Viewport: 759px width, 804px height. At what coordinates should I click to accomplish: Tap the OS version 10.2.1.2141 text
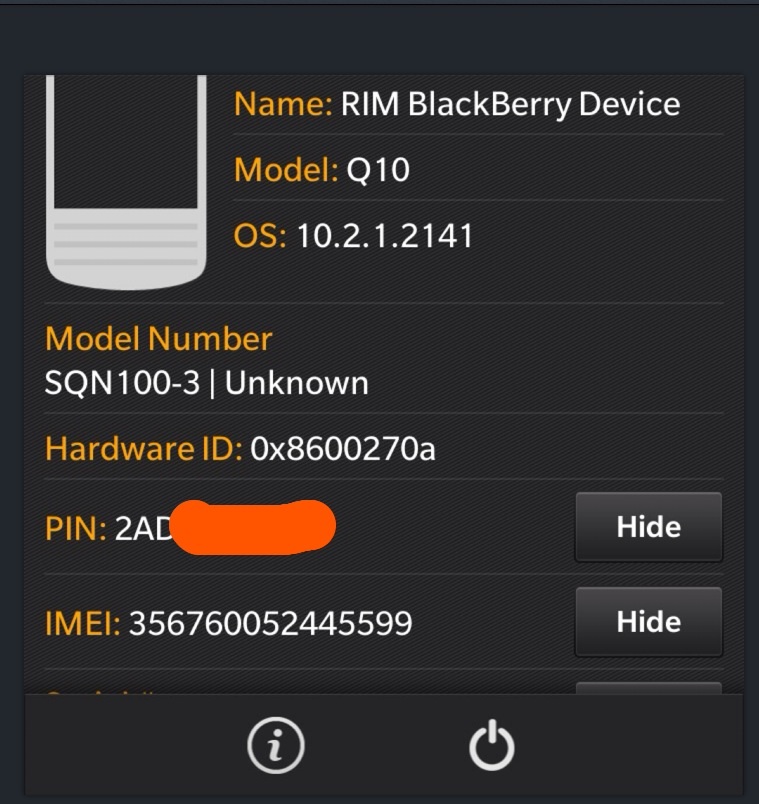(x=385, y=236)
